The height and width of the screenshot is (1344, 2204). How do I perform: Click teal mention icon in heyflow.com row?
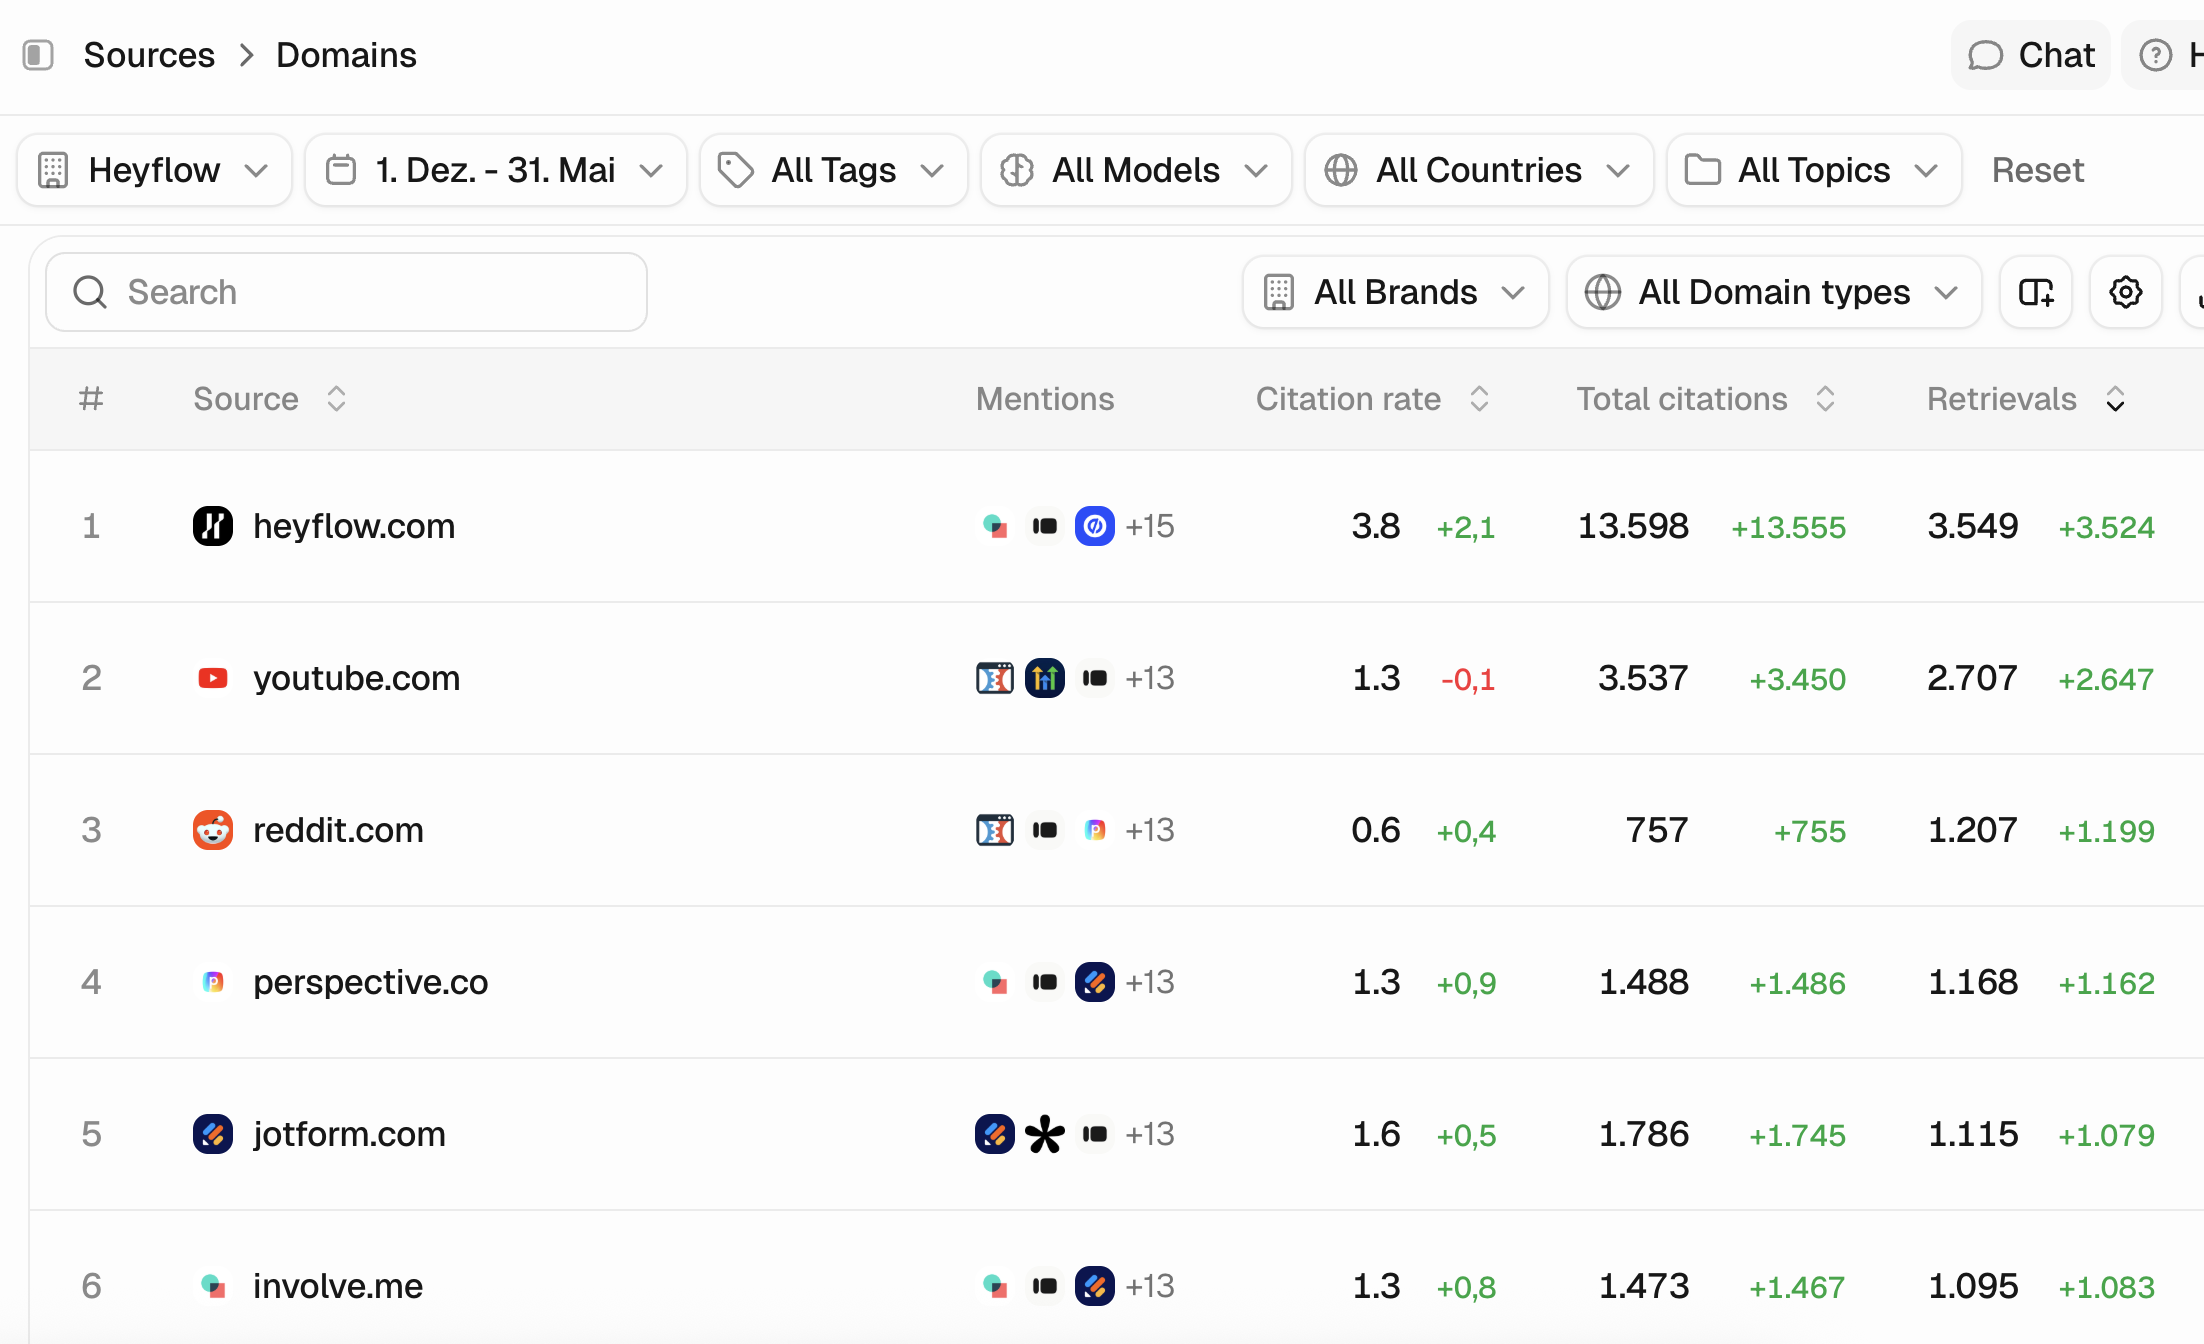[x=995, y=526]
